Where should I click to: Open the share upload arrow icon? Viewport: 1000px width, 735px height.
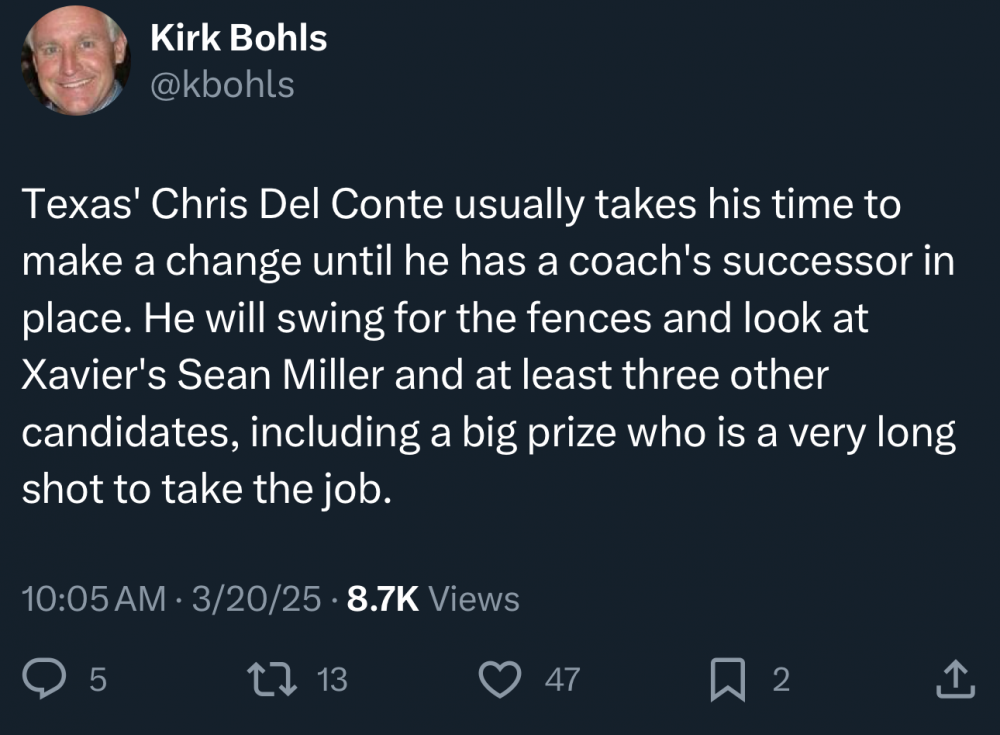951,680
